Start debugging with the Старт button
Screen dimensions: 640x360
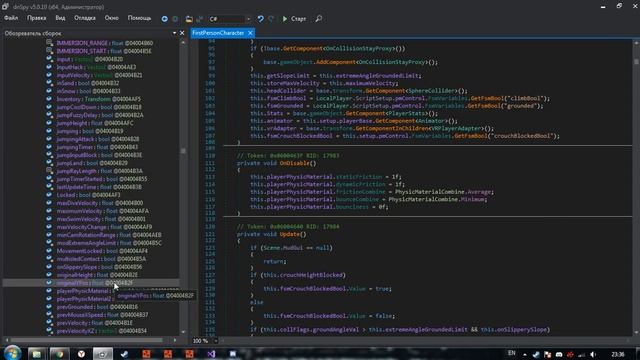pos(294,19)
